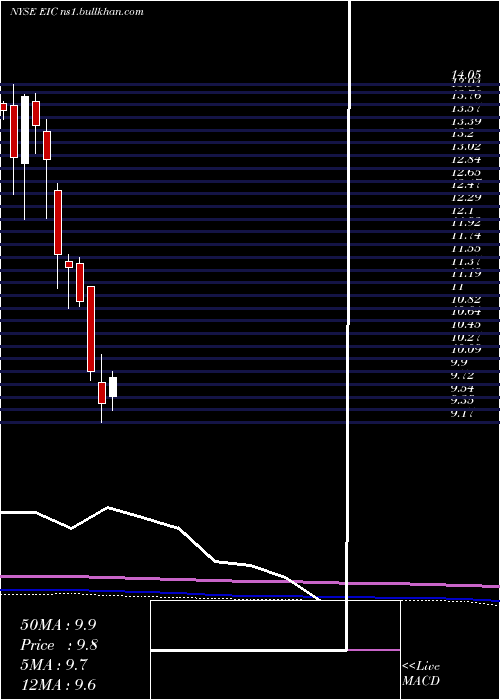Click the 14.05 price axis label

[466, 74]
